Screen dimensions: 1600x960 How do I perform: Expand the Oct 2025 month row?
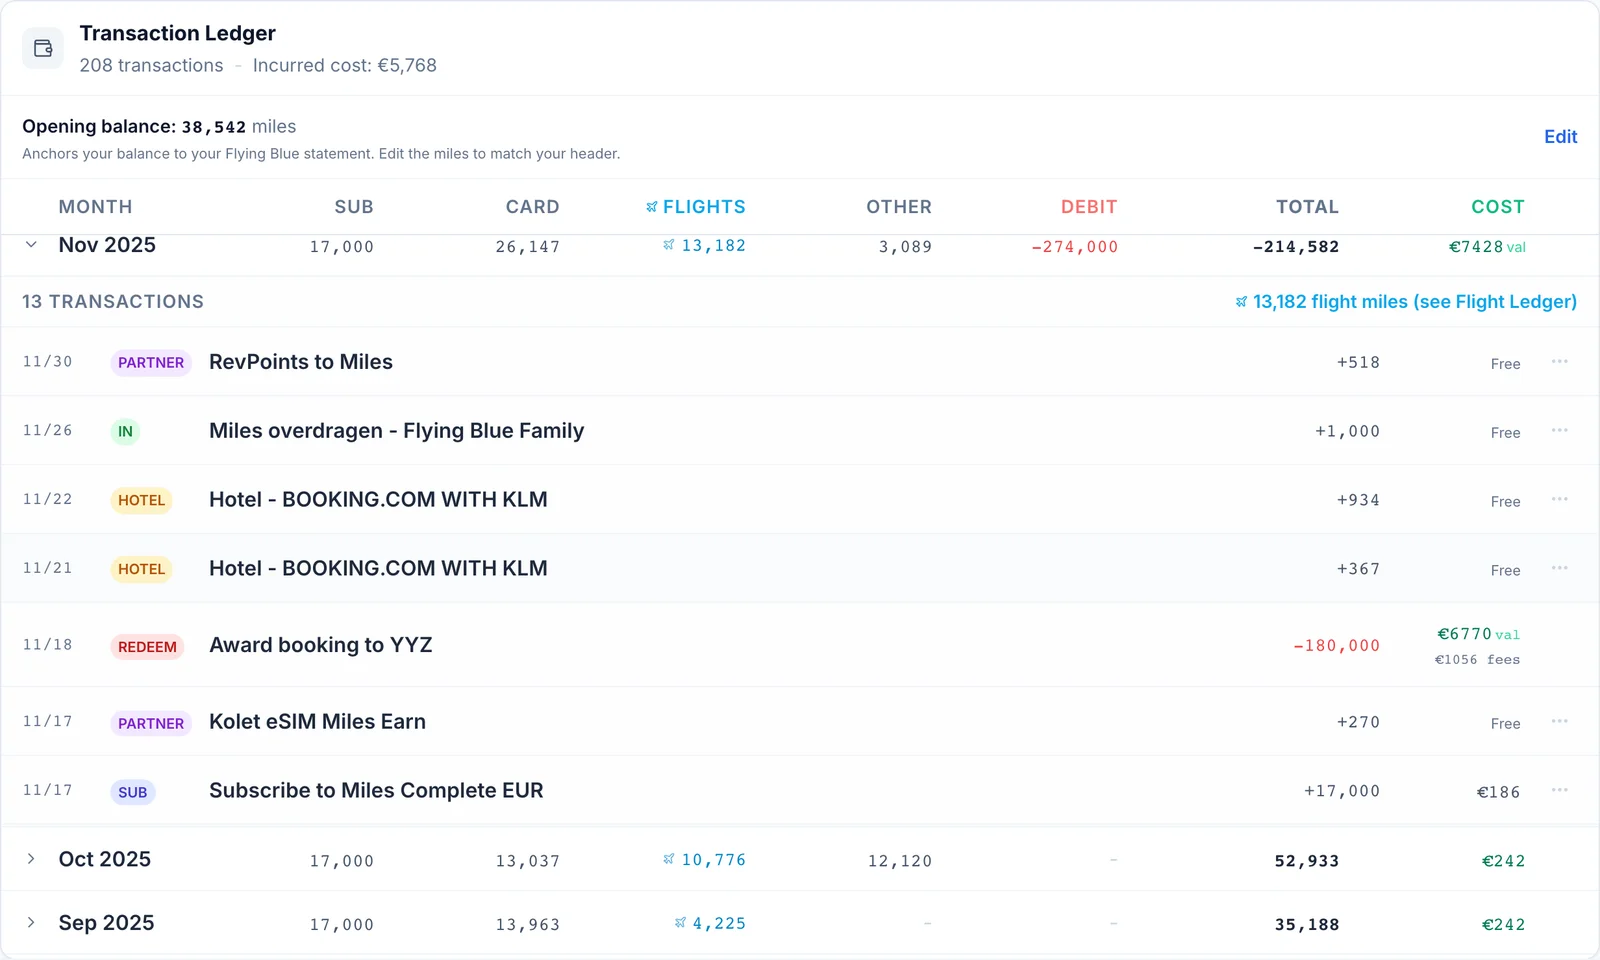pyautogui.click(x=31, y=859)
